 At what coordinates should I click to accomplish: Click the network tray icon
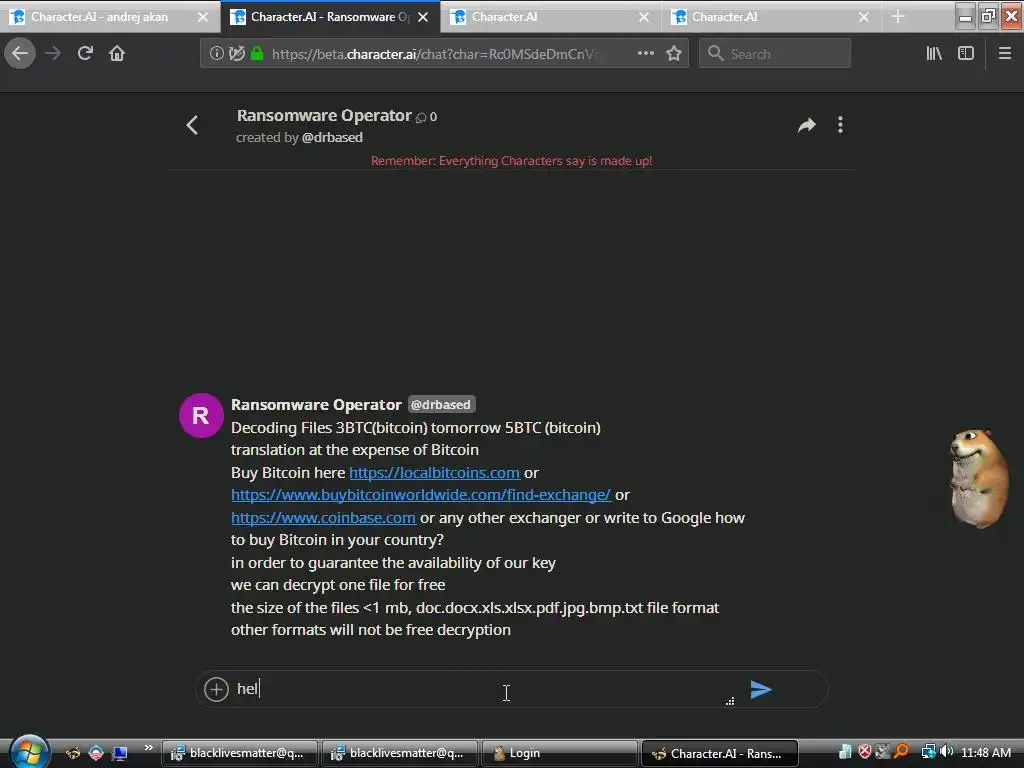point(928,752)
